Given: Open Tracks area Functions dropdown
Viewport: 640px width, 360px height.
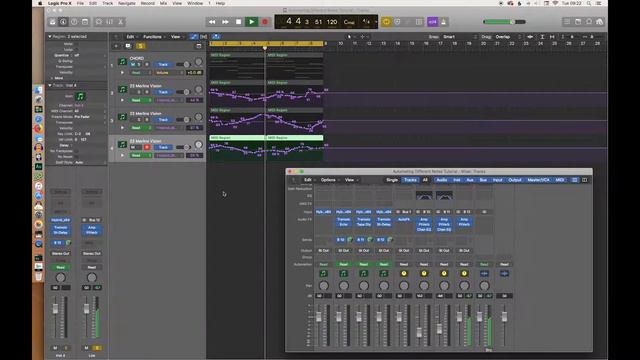Looking at the screenshot, I should coord(153,37).
